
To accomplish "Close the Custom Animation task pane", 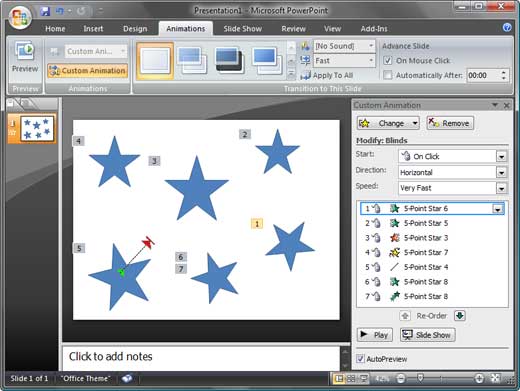I will [x=507, y=105].
